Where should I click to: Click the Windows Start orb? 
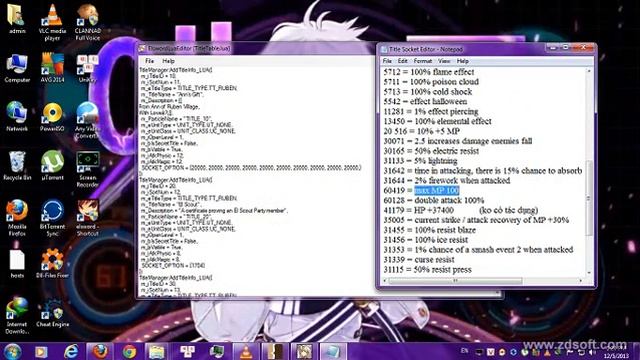(13, 351)
